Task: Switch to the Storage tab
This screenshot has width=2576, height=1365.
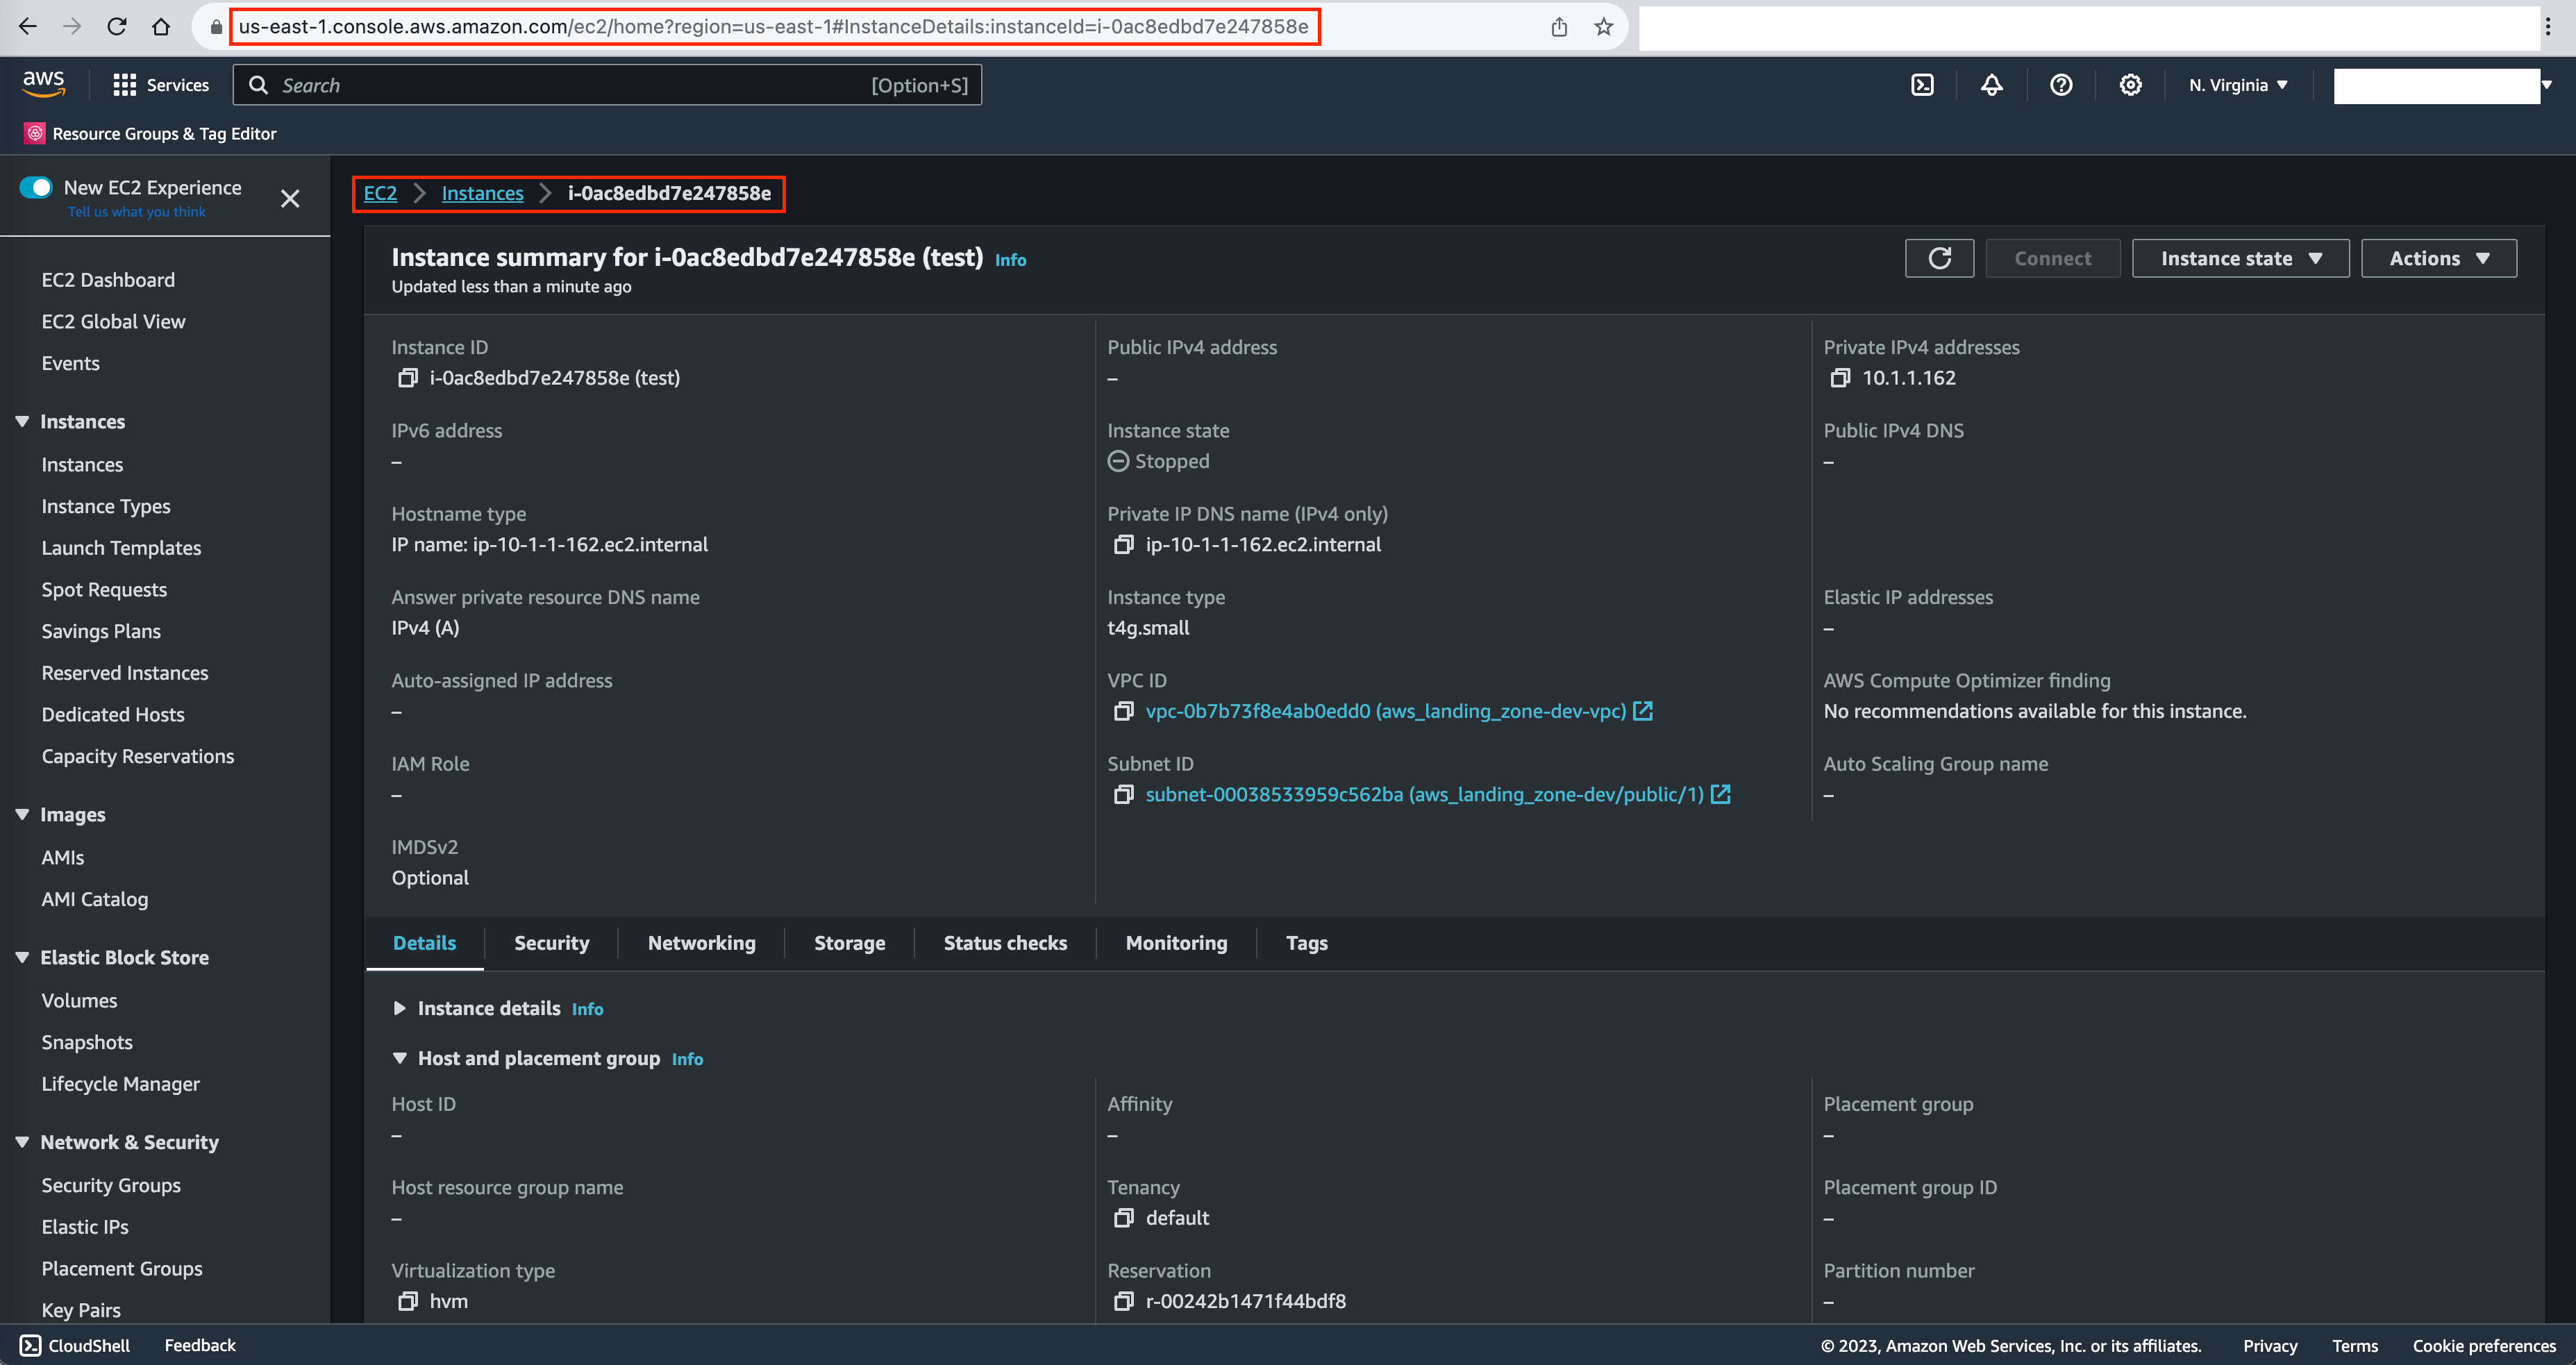Action: click(x=849, y=943)
